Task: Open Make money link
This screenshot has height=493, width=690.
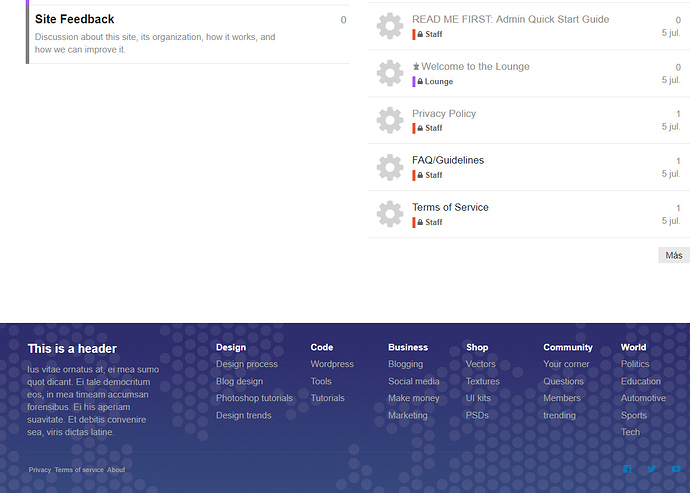Action: click(x=414, y=398)
